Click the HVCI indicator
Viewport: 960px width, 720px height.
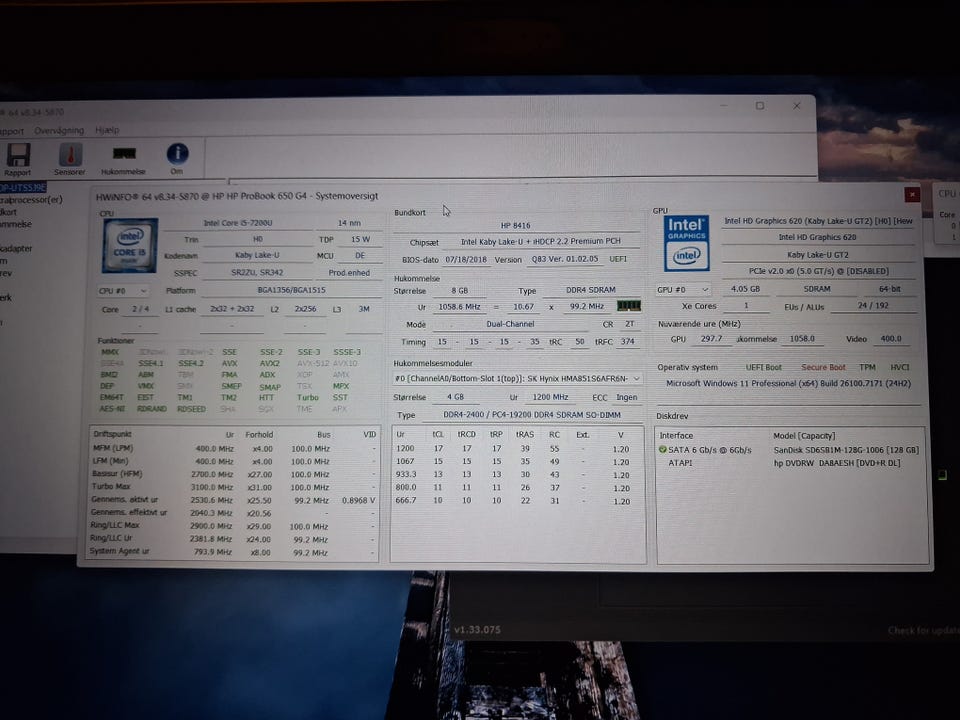coord(899,367)
